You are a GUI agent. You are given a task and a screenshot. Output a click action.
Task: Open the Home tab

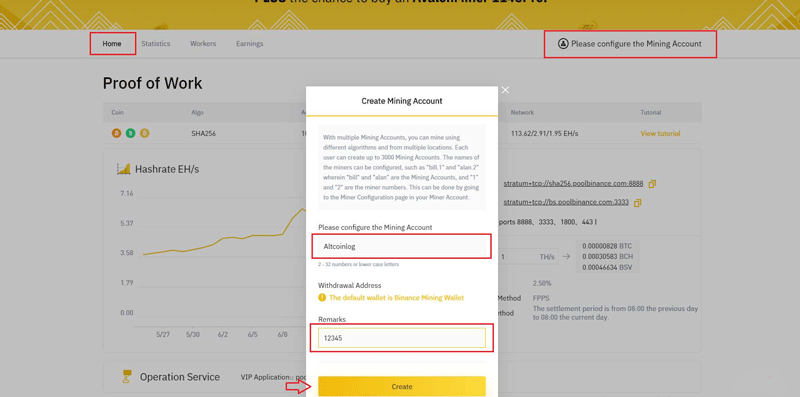pos(112,44)
